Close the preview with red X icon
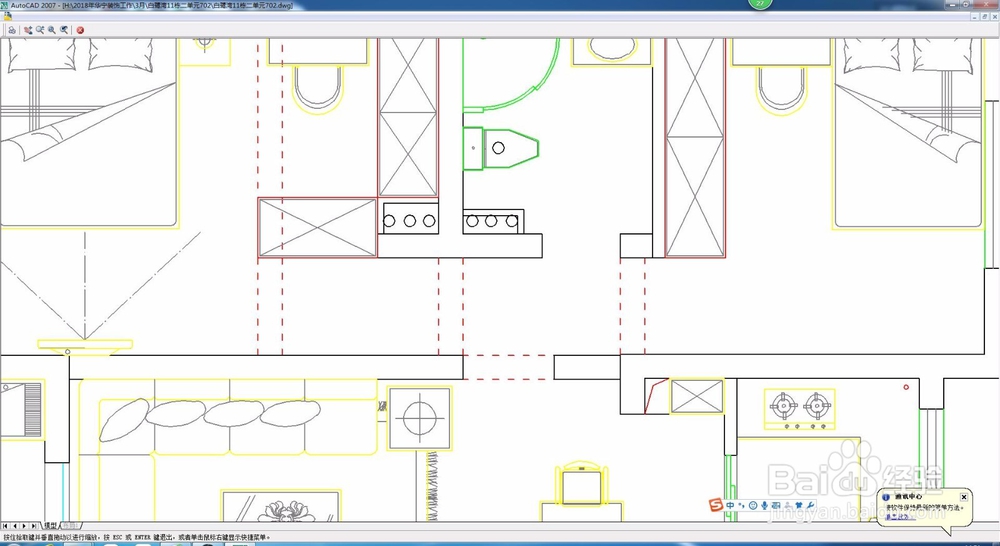Image resolution: width=1000 pixels, height=546 pixels. pyautogui.click(x=80, y=30)
